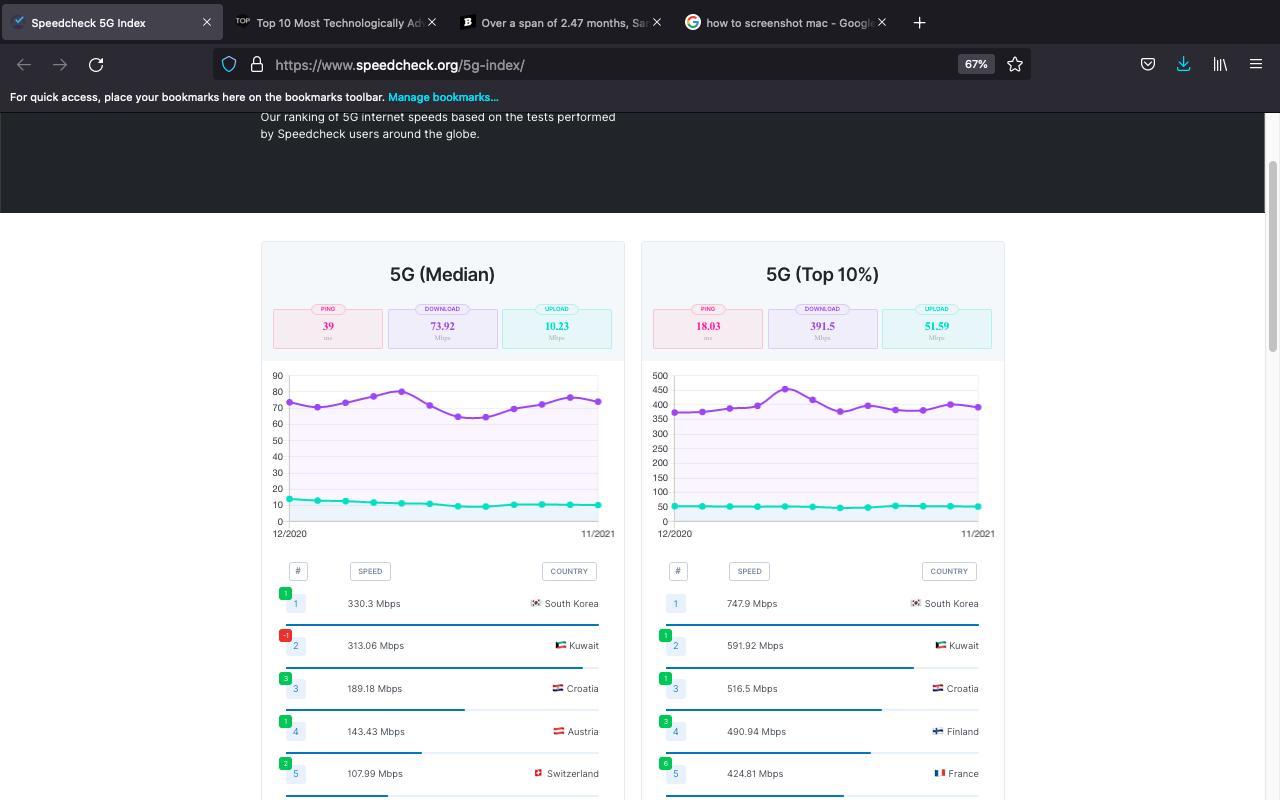Image resolution: width=1280 pixels, height=800 pixels.
Task: Close the Speedcheck 5G Index tab
Action: click(207, 22)
